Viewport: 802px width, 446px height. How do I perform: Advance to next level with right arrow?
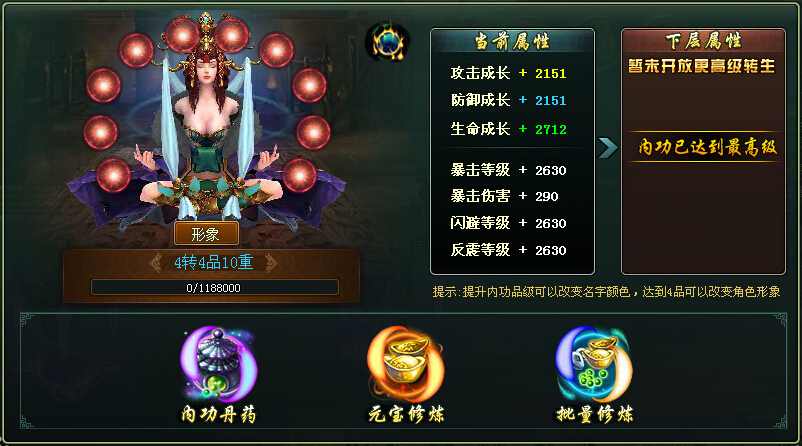pyautogui.click(x=271, y=262)
